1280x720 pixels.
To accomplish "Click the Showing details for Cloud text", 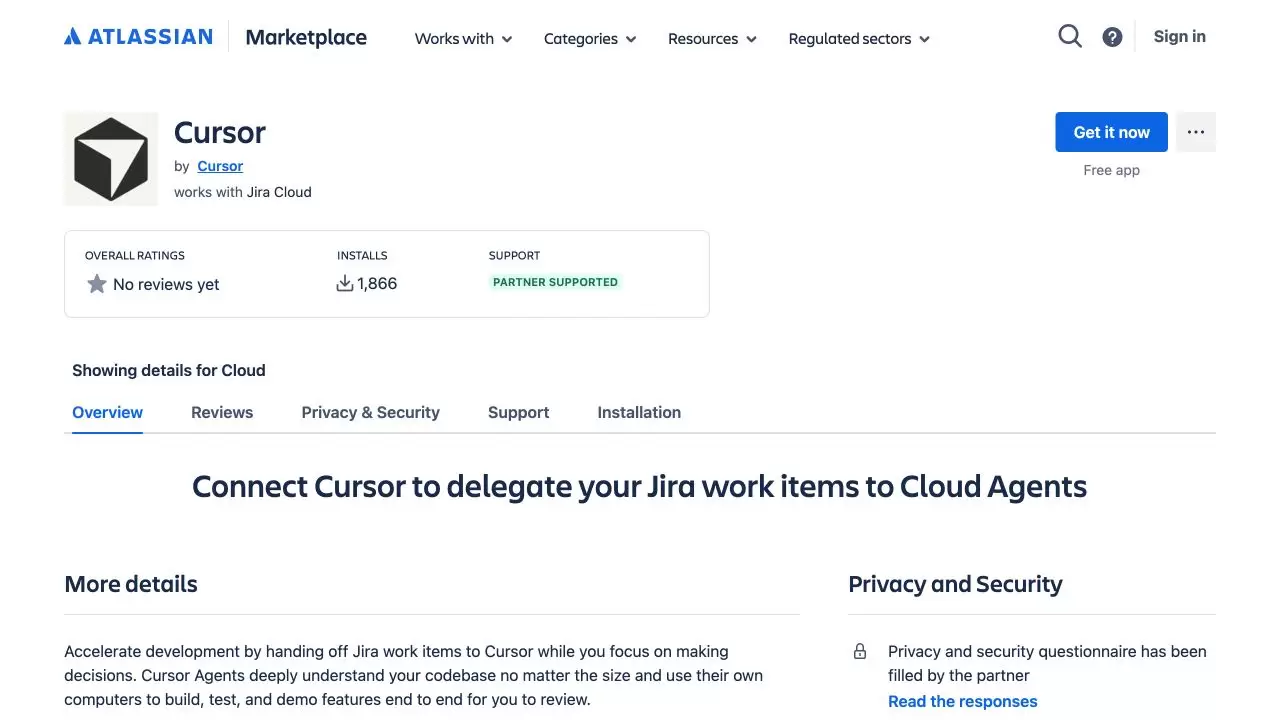I will (x=169, y=370).
